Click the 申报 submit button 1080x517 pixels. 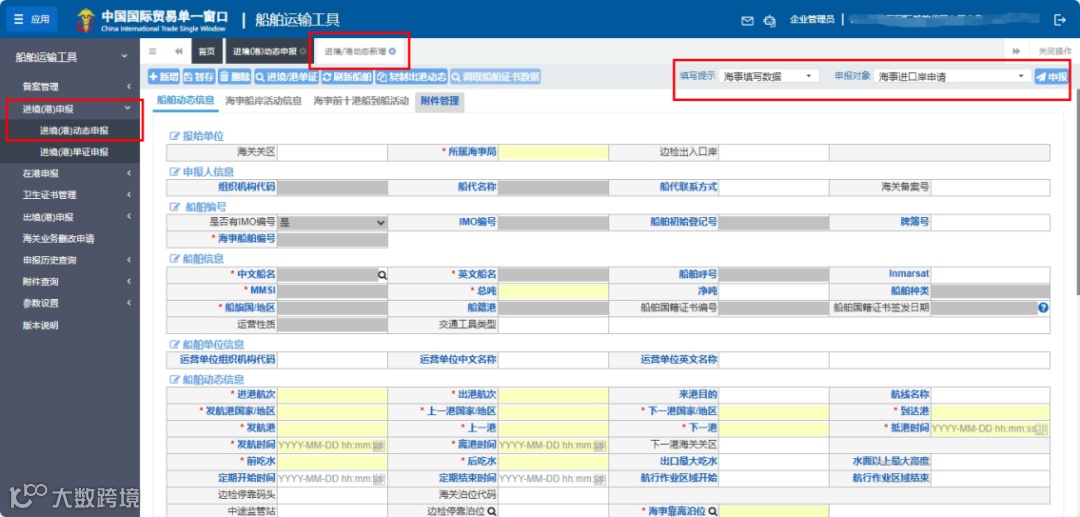click(x=1051, y=76)
